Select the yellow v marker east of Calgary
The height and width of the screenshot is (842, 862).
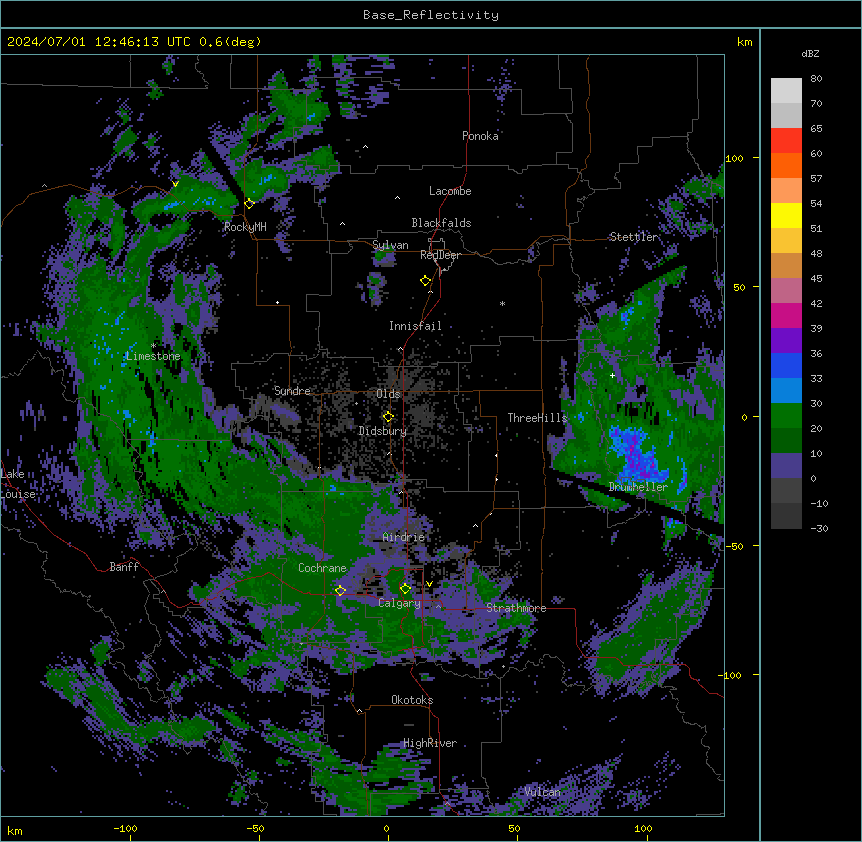click(x=429, y=584)
